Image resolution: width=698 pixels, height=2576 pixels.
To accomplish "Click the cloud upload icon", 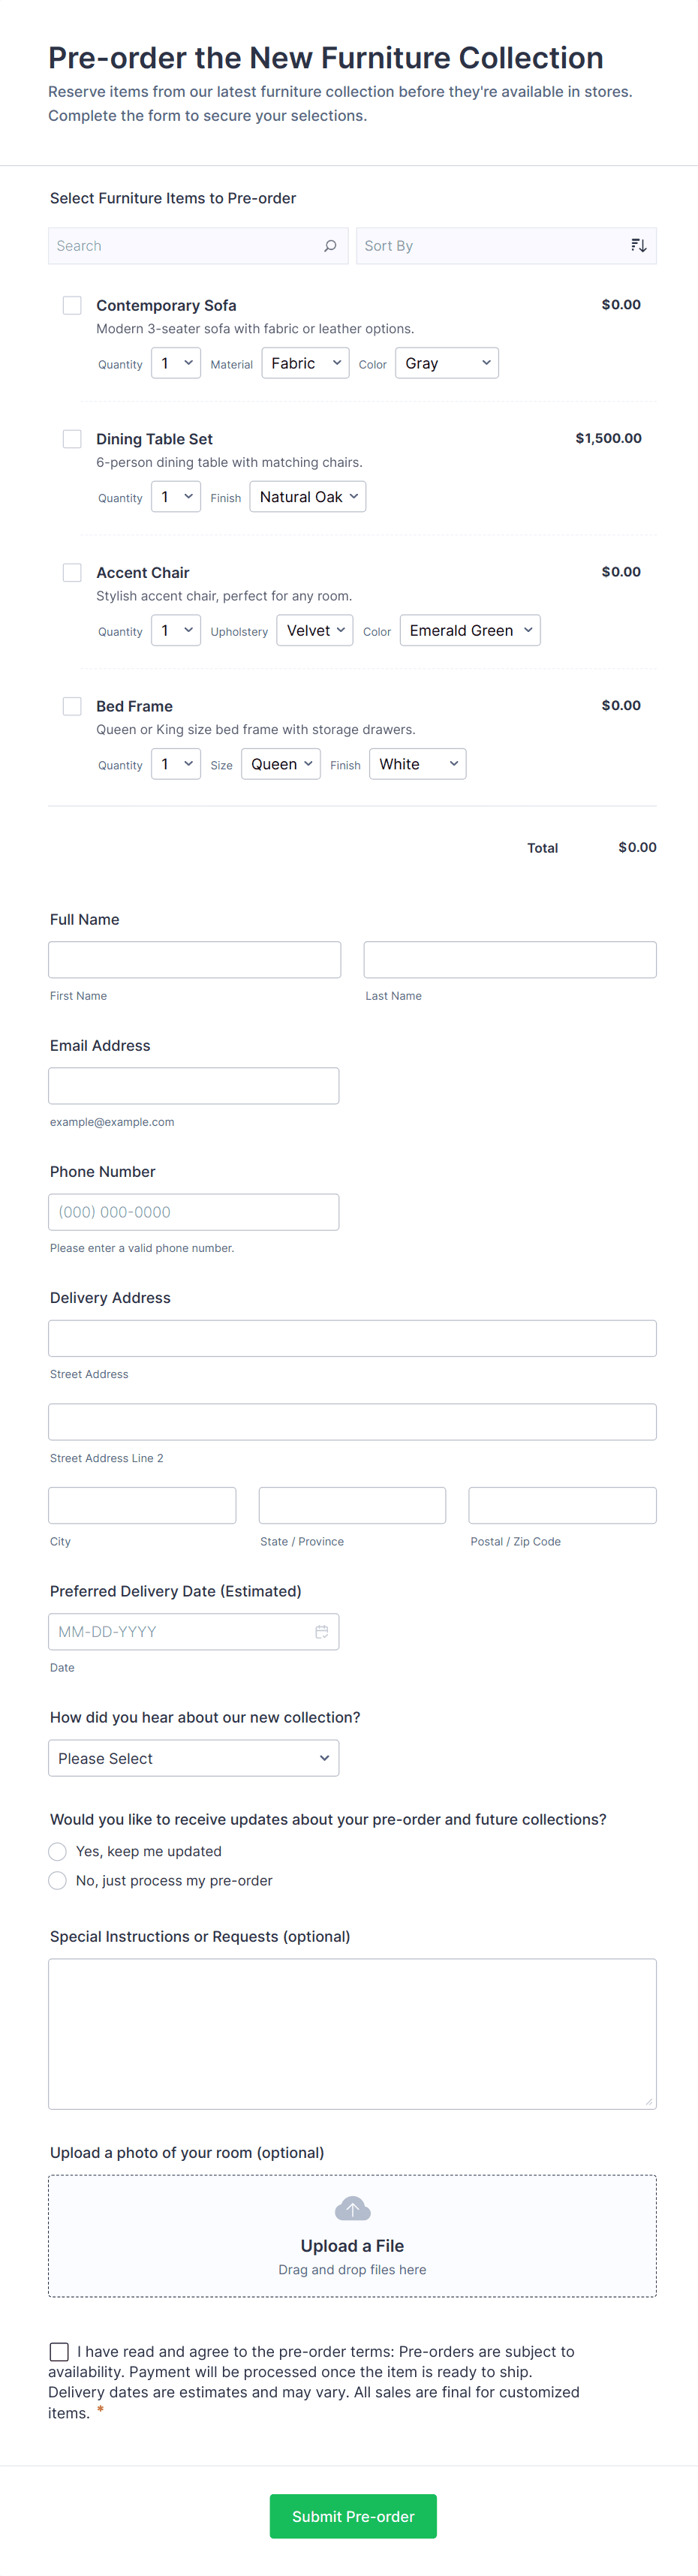I will pos(352,2208).
